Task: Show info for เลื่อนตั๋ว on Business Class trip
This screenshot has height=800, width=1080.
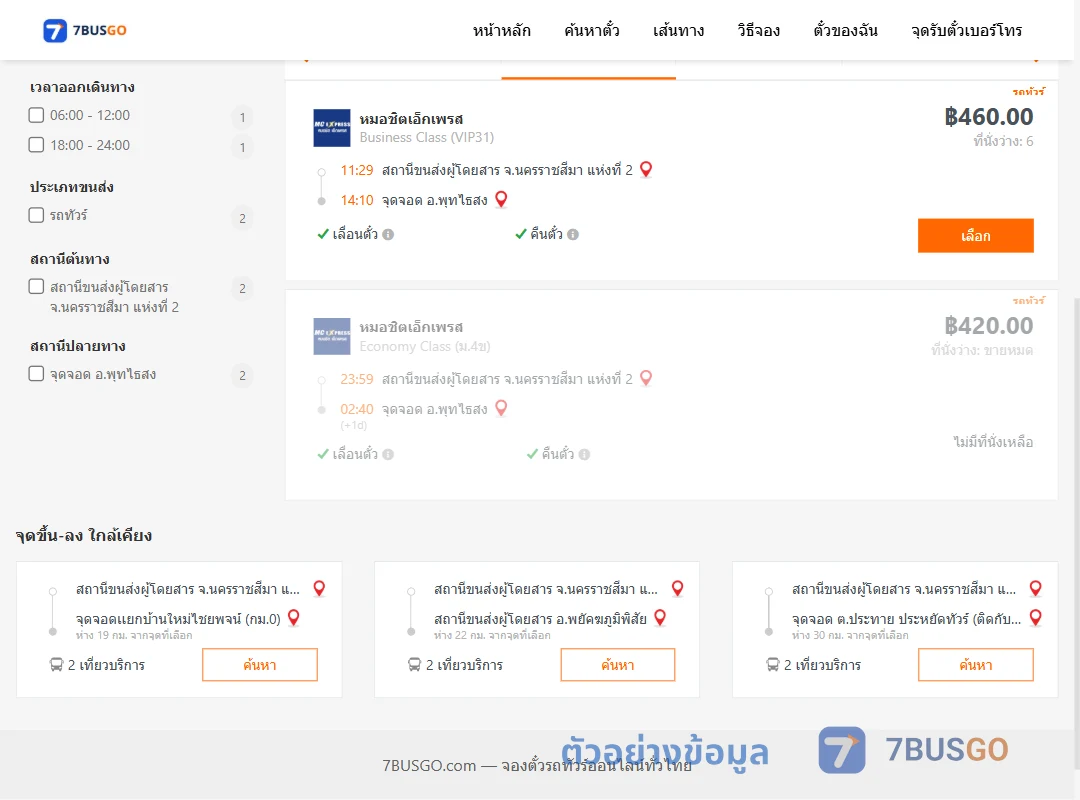Action: pos(388,234)
